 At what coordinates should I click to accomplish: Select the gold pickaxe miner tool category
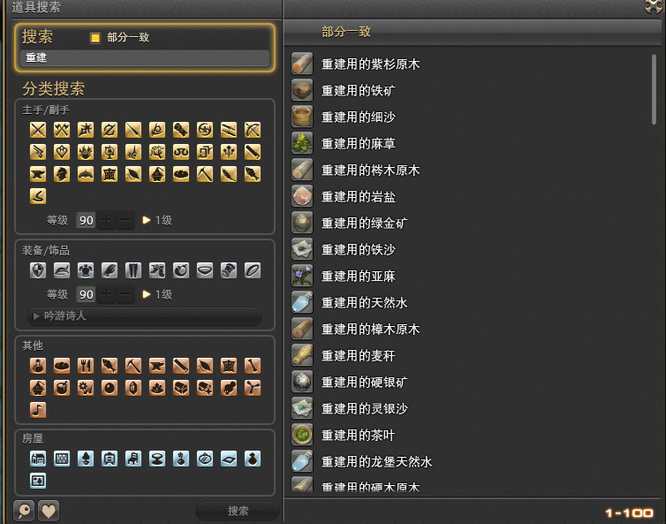tap(205, 174)
